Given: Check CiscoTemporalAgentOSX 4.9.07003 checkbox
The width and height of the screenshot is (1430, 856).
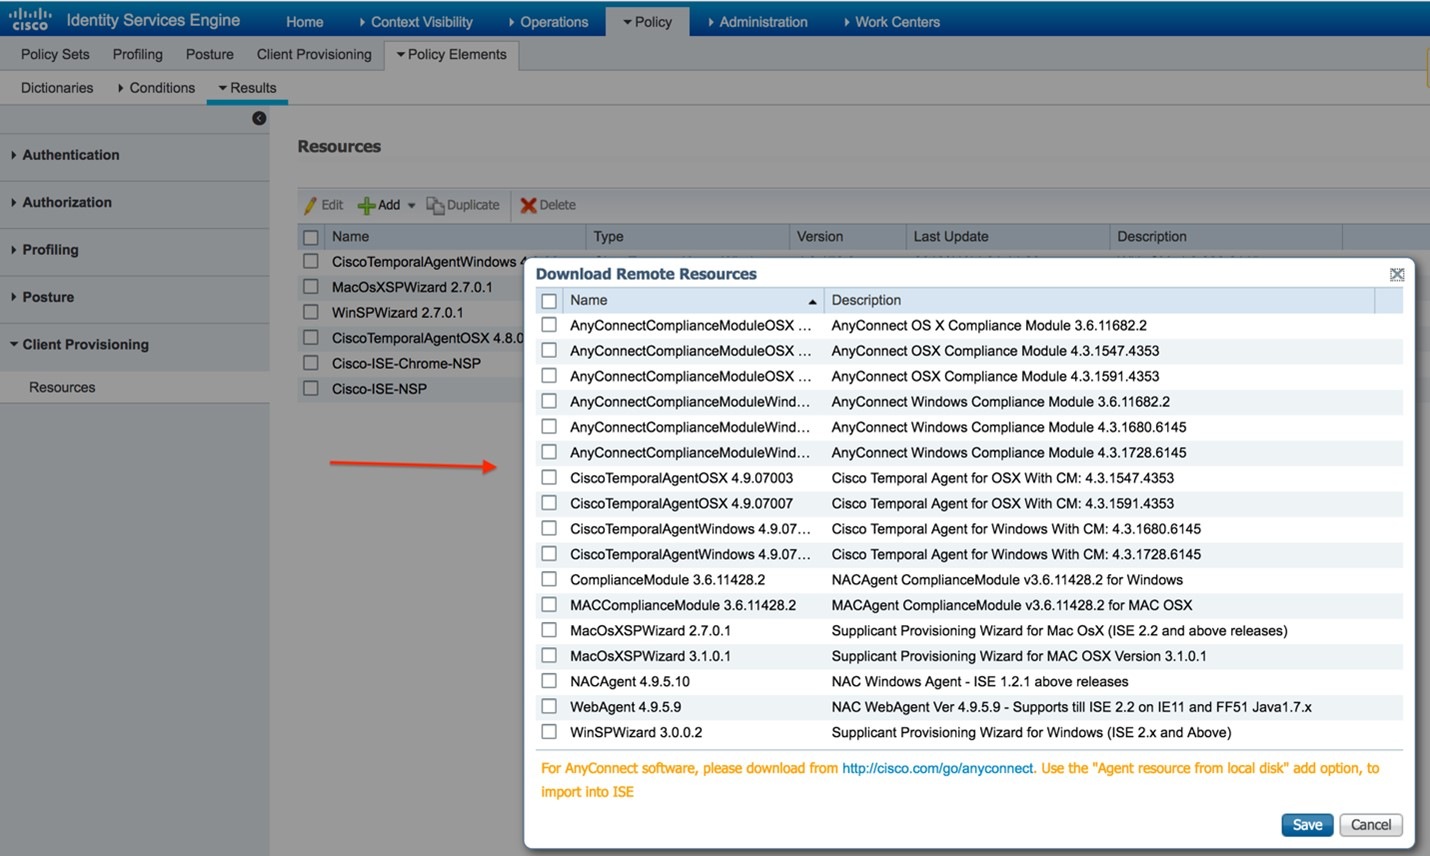Looking at the screenshot, I should [x=549, y=478].
